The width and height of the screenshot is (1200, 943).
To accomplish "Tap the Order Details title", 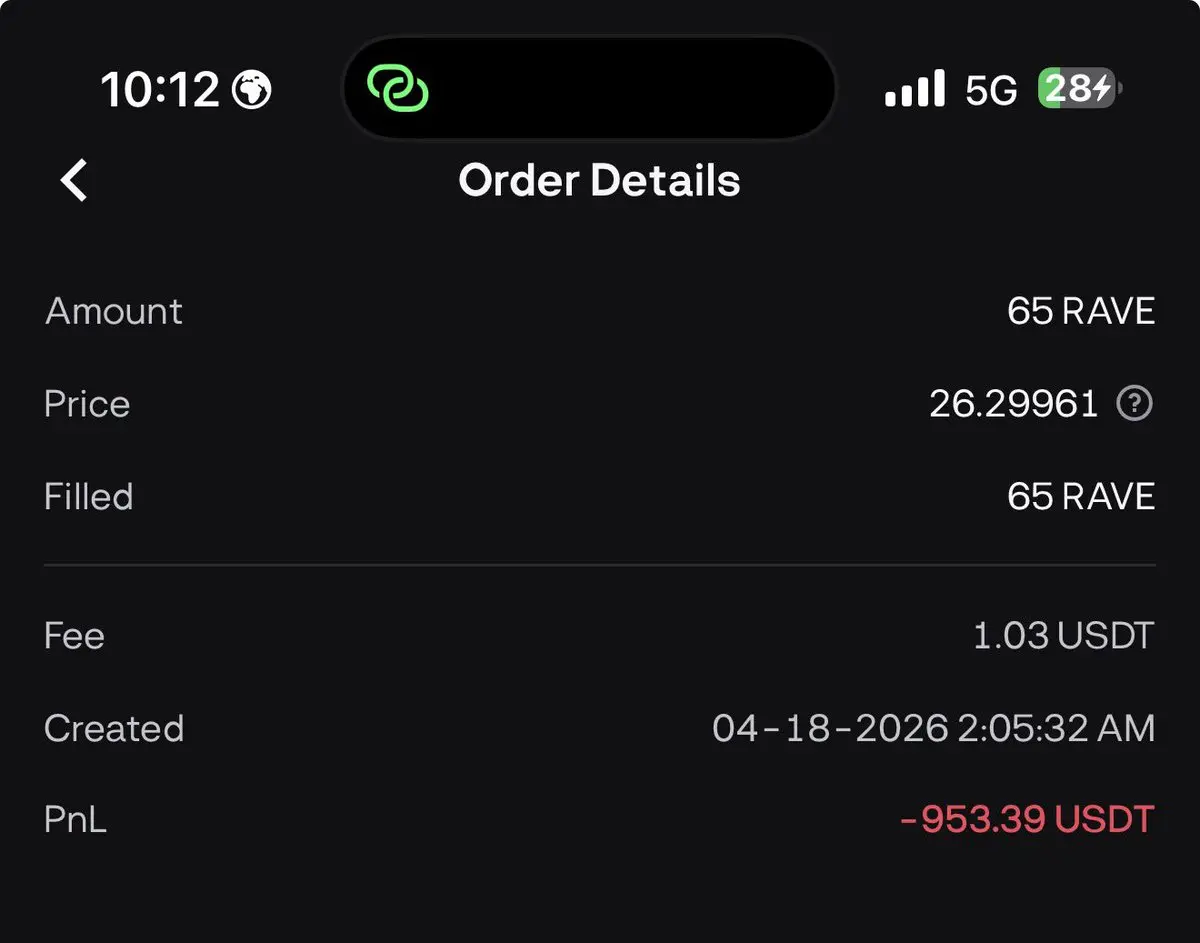I will pos(599,181).
